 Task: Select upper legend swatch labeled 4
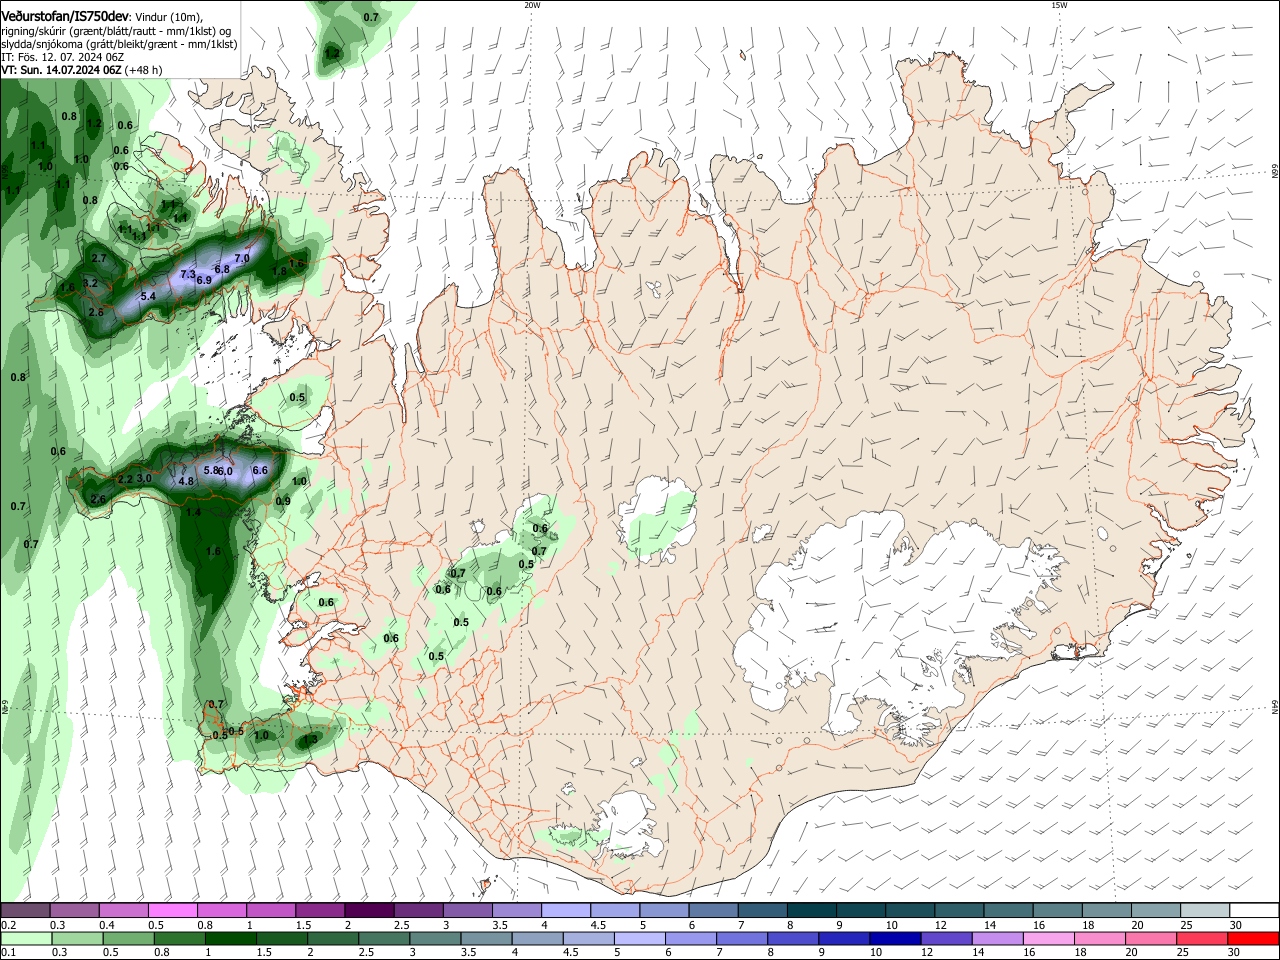click(x=566, y=911)
